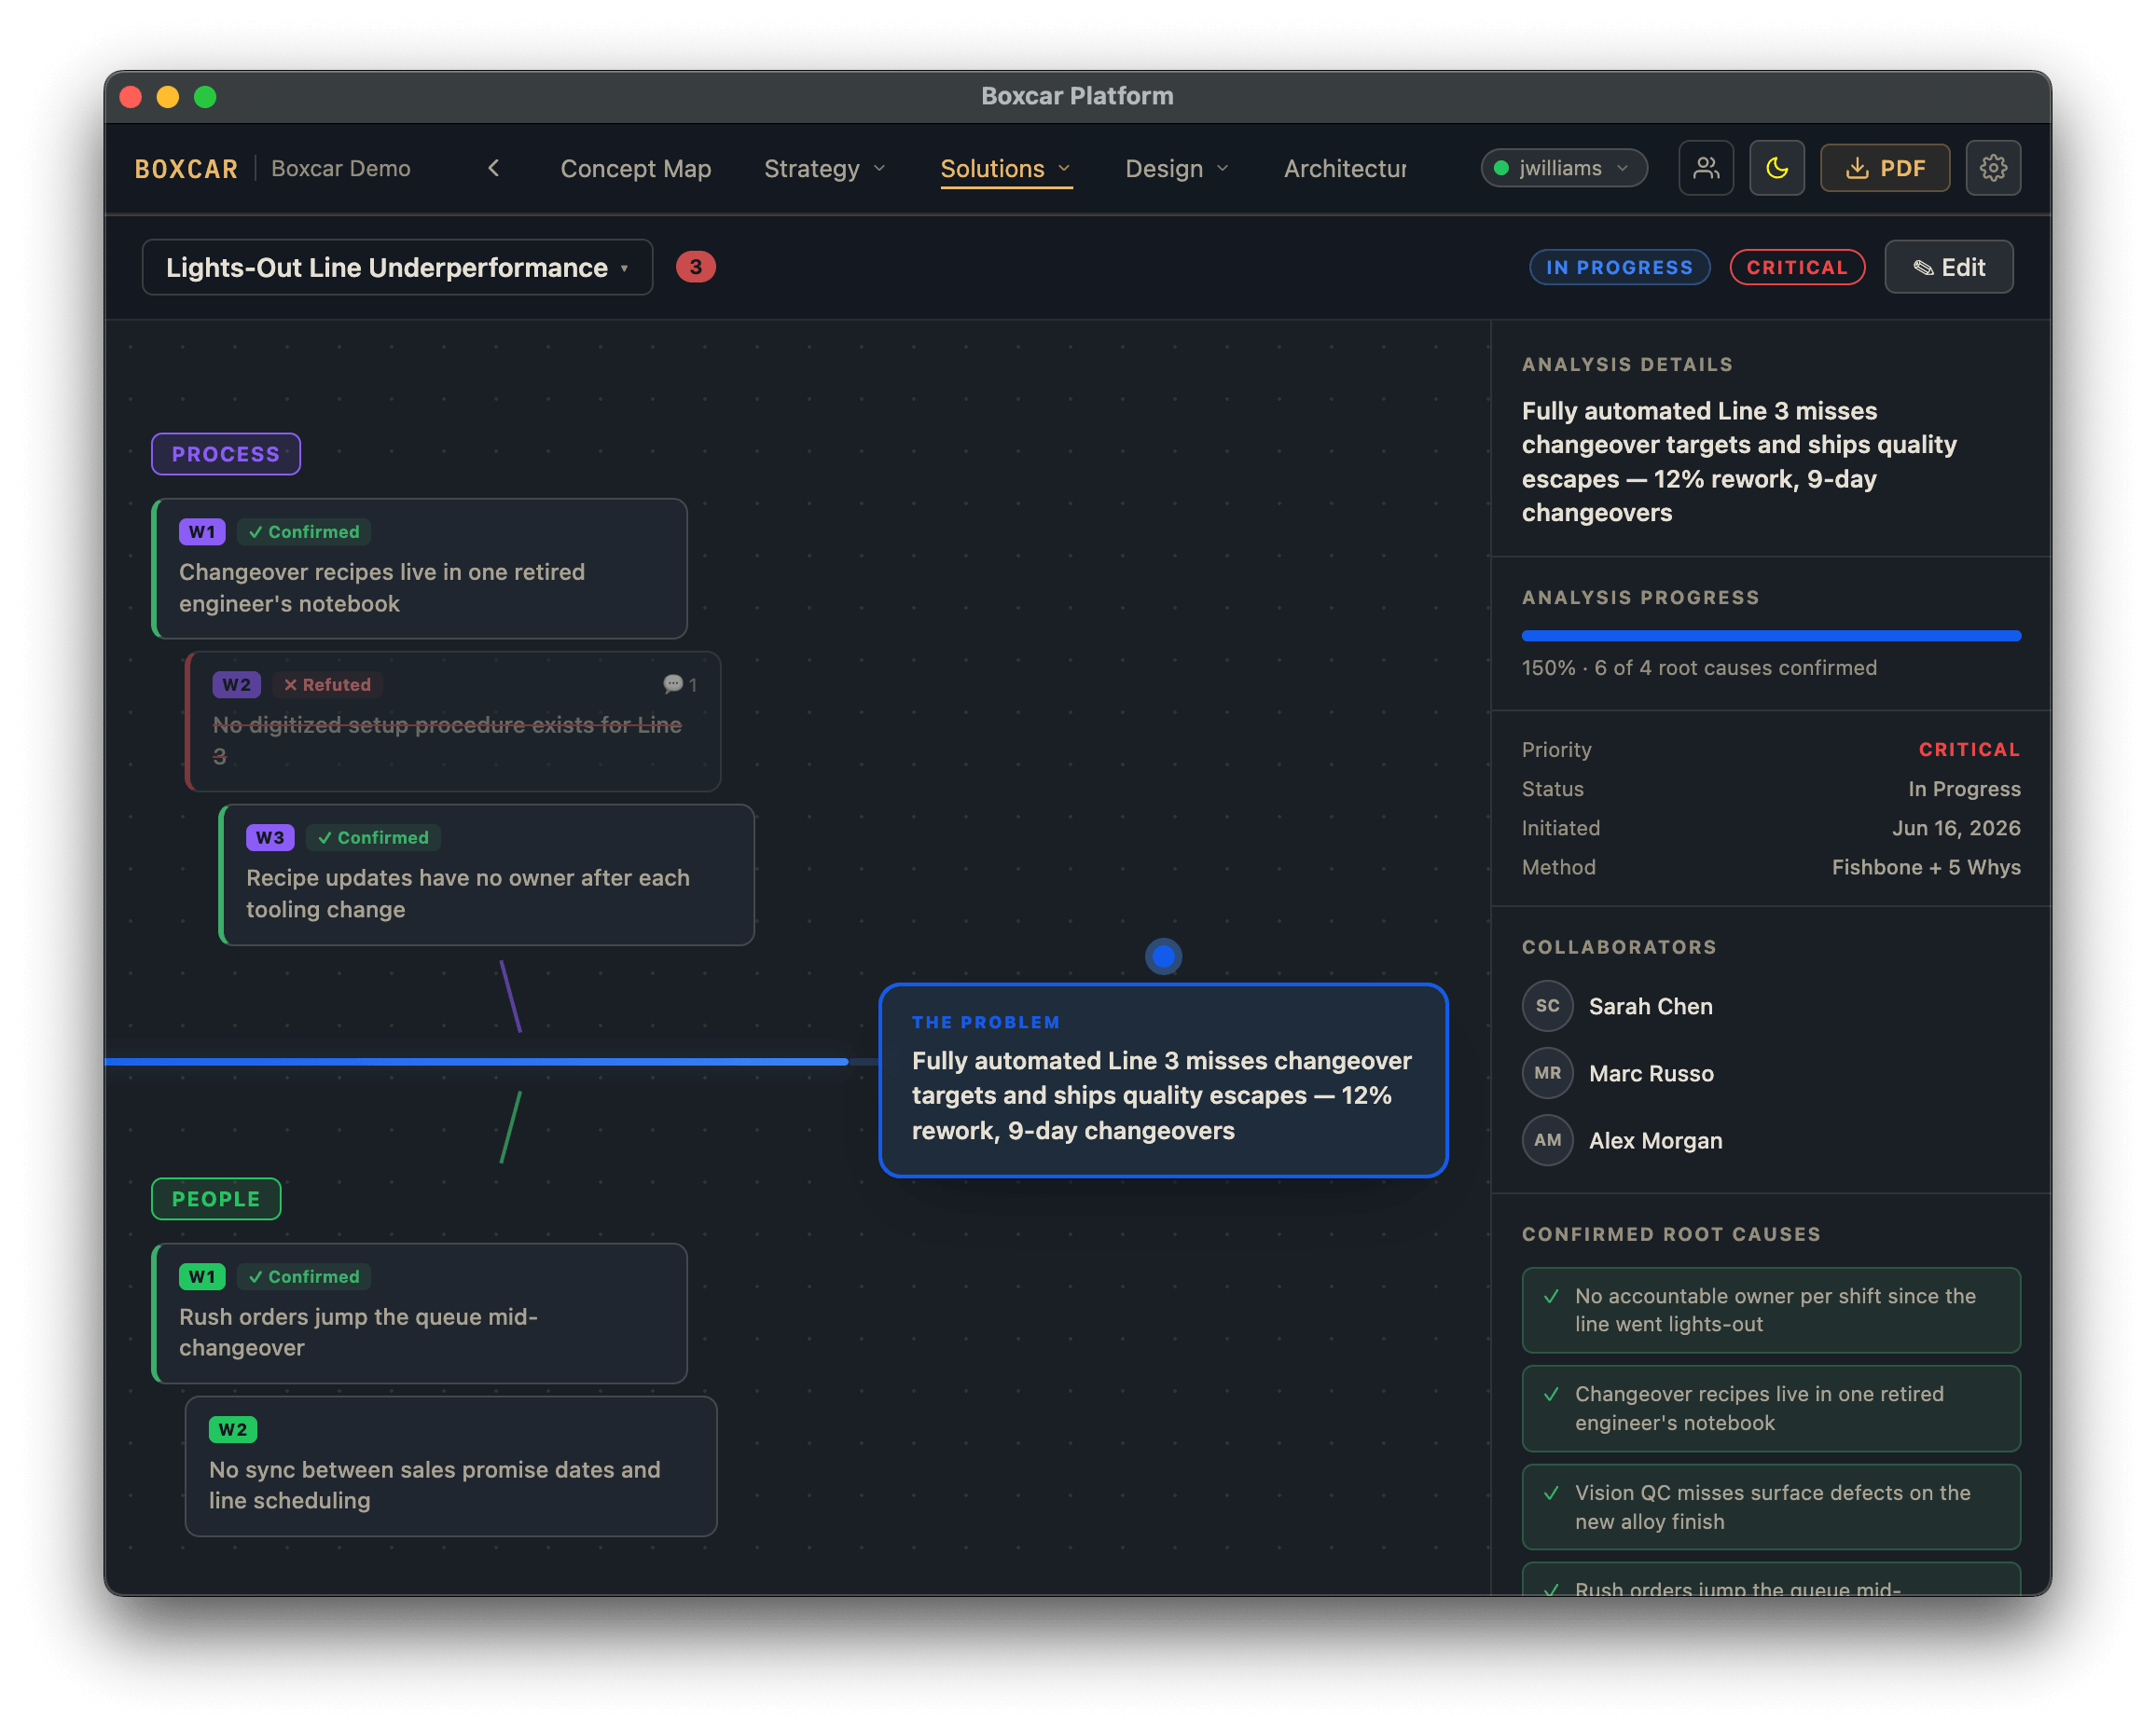
Task: Open the refuted W2 digitized setup card
Action: [453, 721]
